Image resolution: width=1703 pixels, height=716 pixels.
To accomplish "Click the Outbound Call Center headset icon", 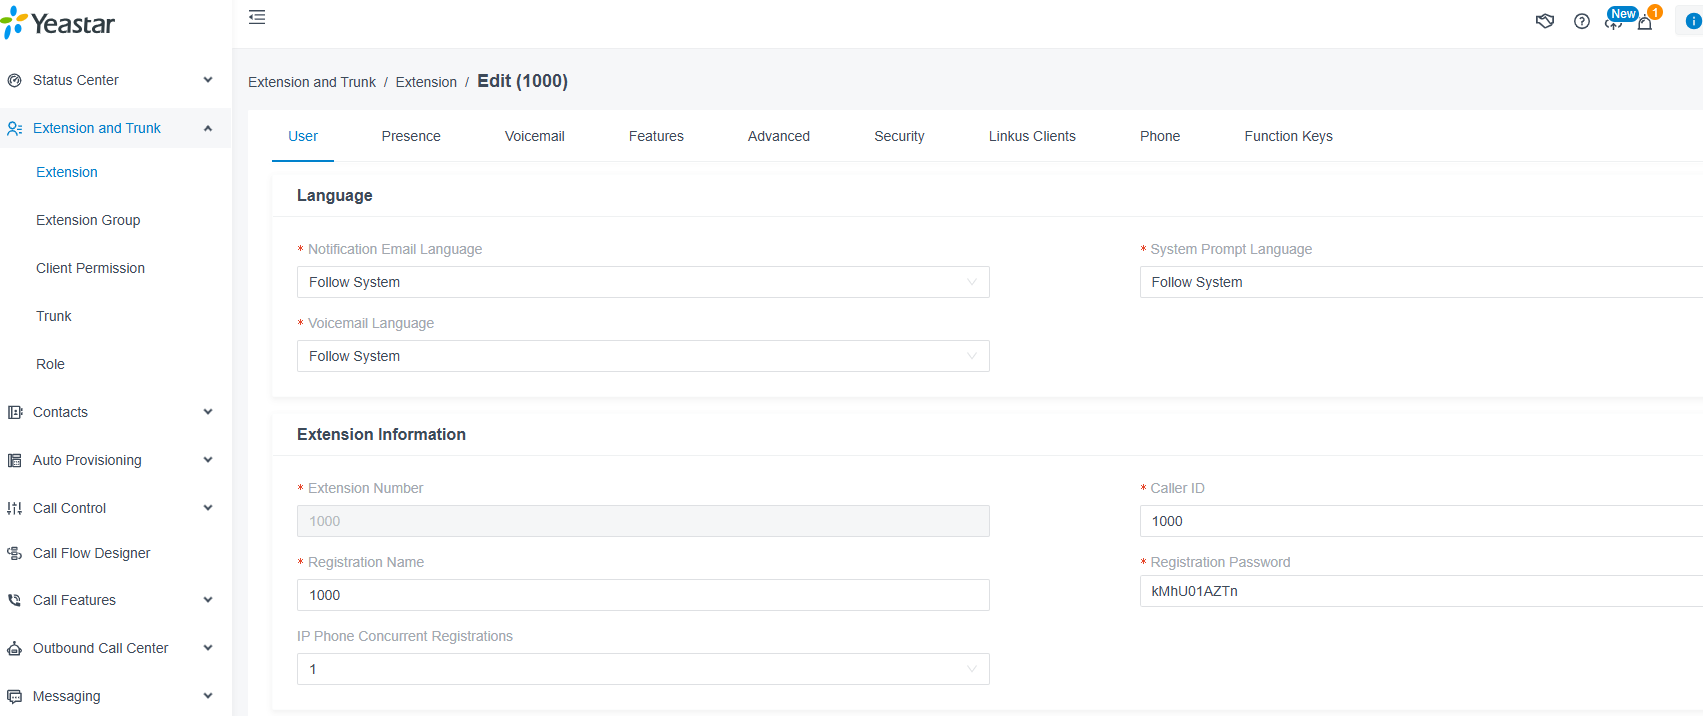I will [x=14, y=648].
